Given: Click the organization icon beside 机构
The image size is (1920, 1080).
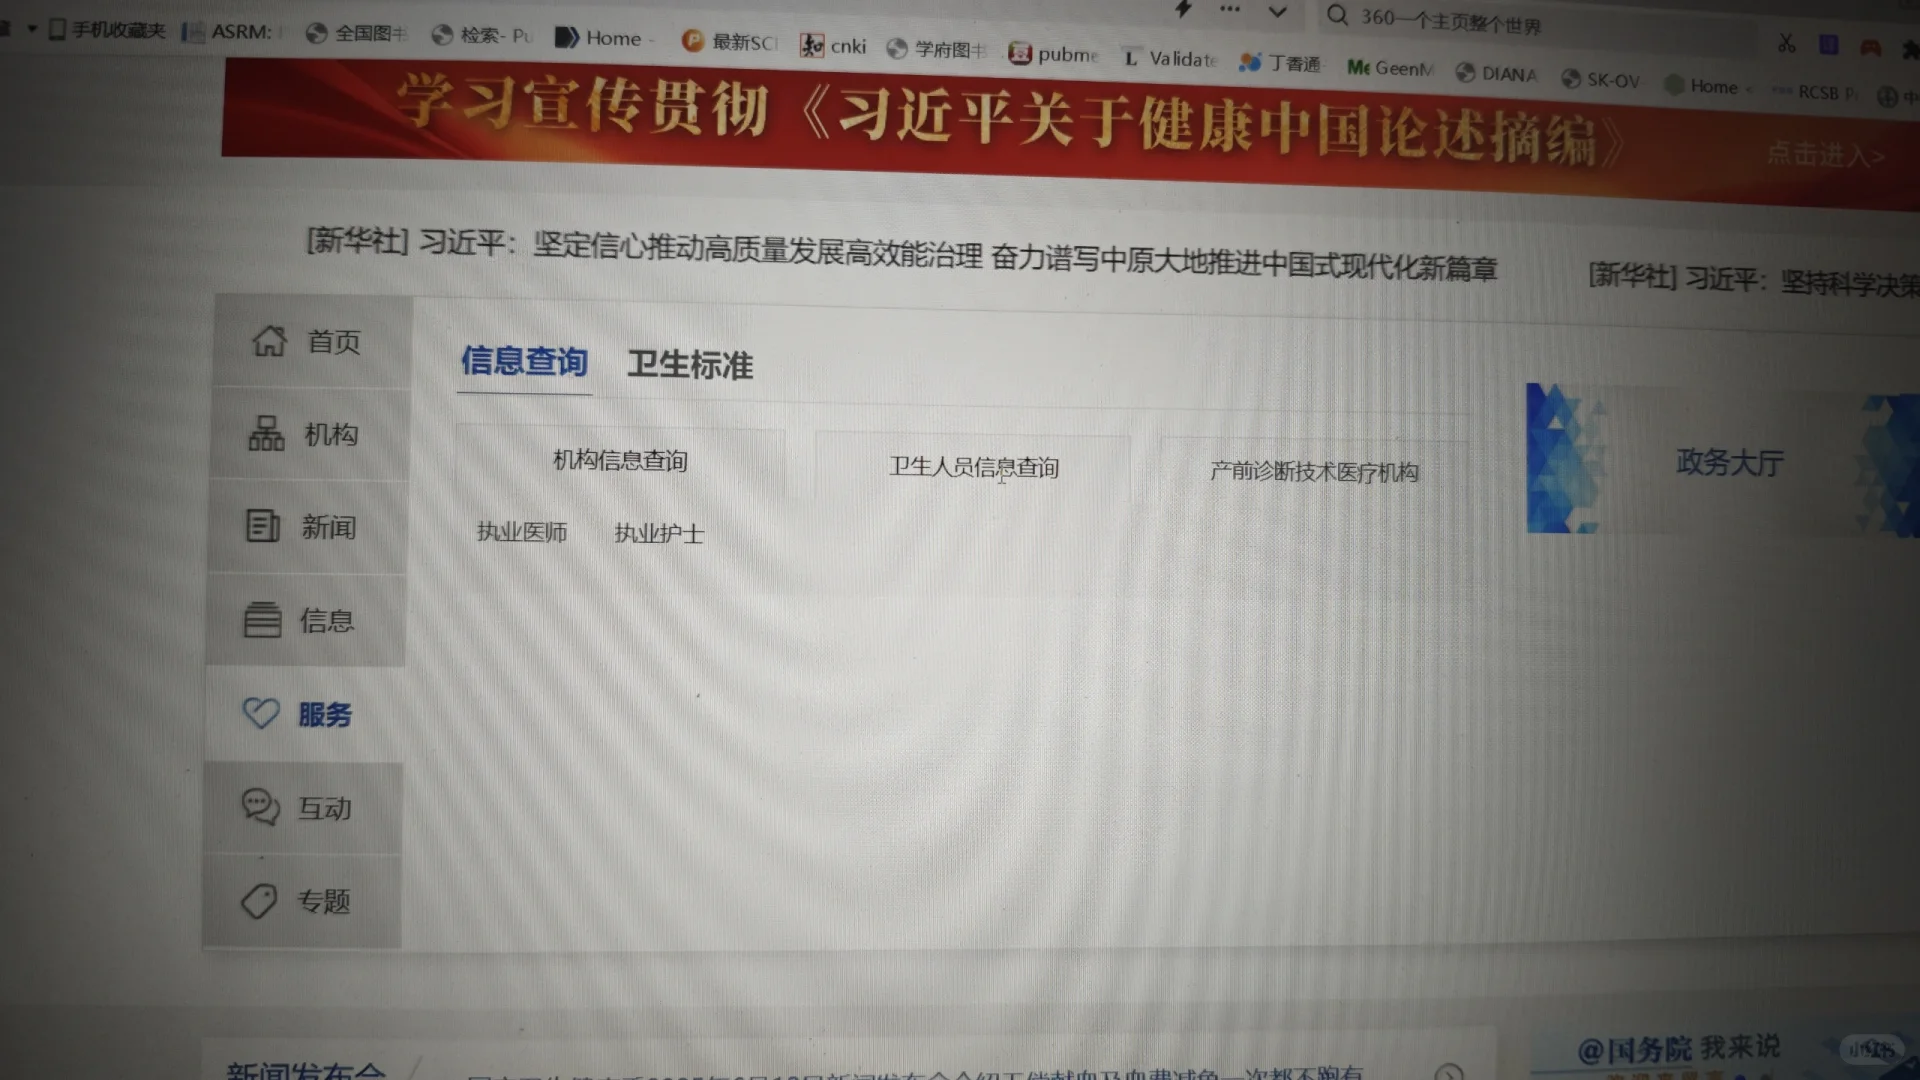Looking at the screenshot, I should coord(266,434).
